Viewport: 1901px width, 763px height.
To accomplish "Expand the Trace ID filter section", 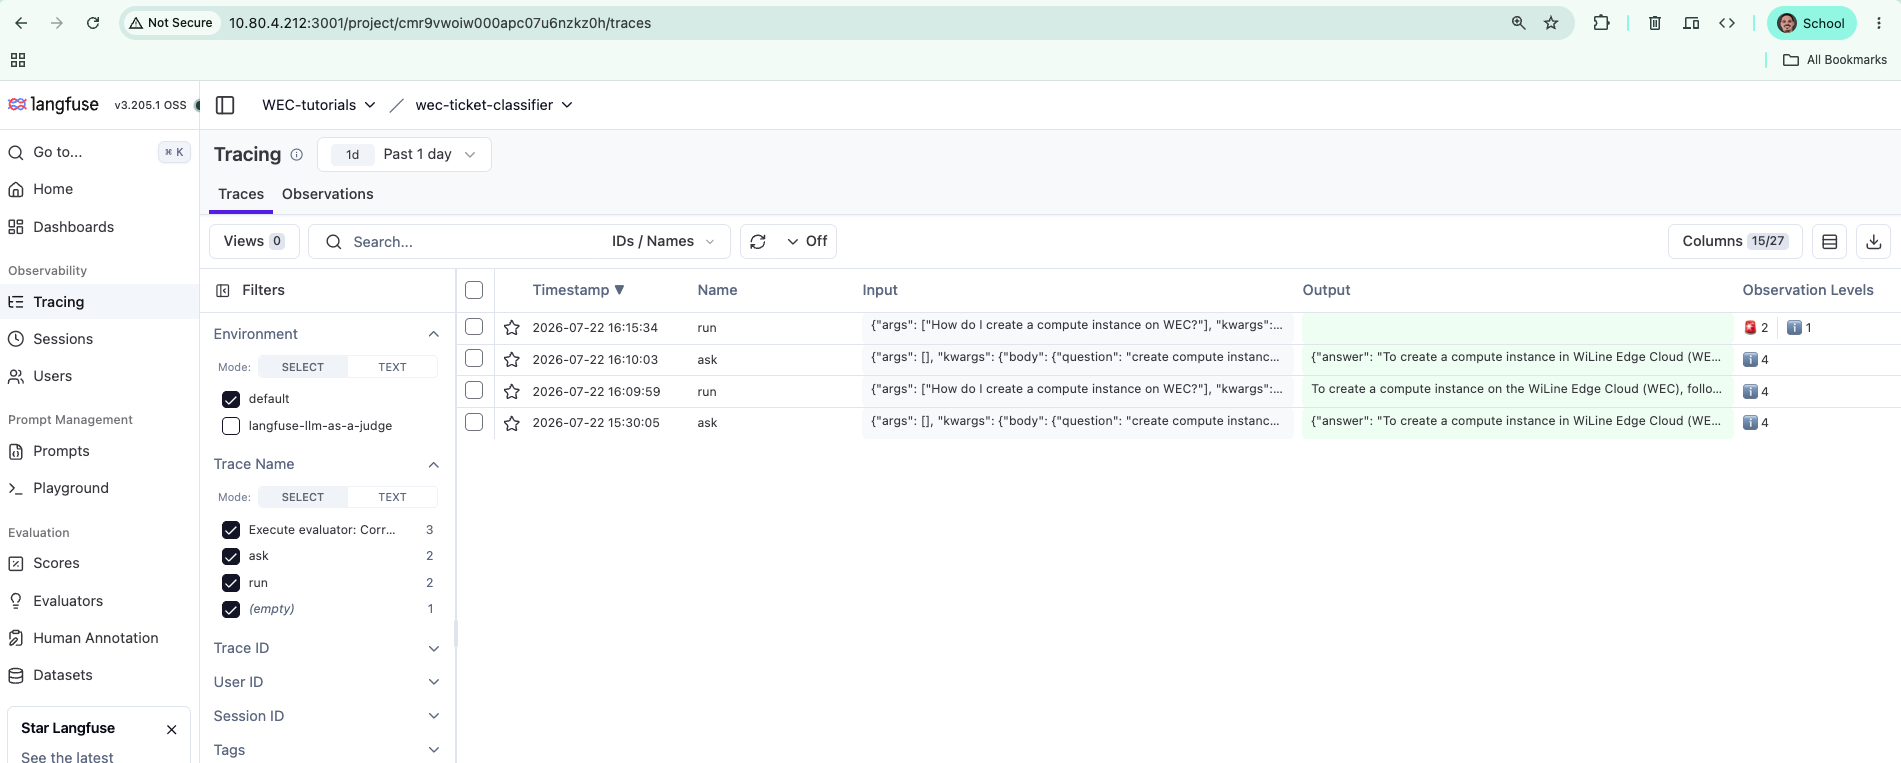I will (x=327, y=648).
